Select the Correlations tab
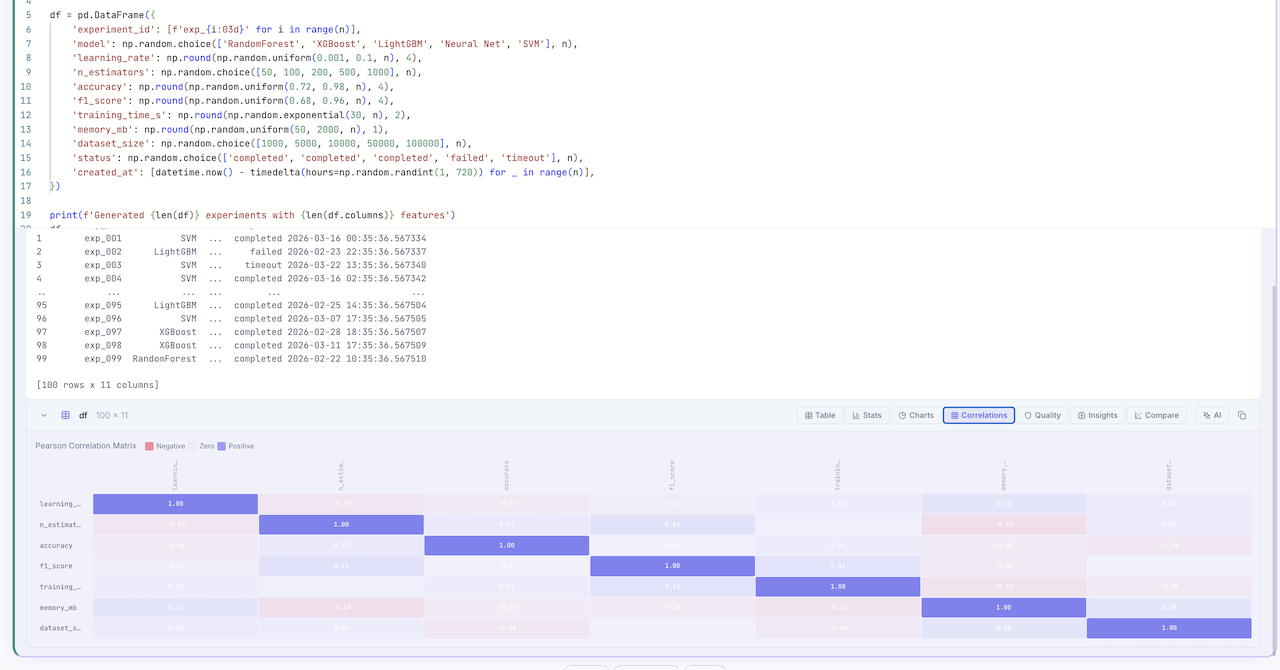The width and height of the screenshot is (1280, 670). (978, 415)
